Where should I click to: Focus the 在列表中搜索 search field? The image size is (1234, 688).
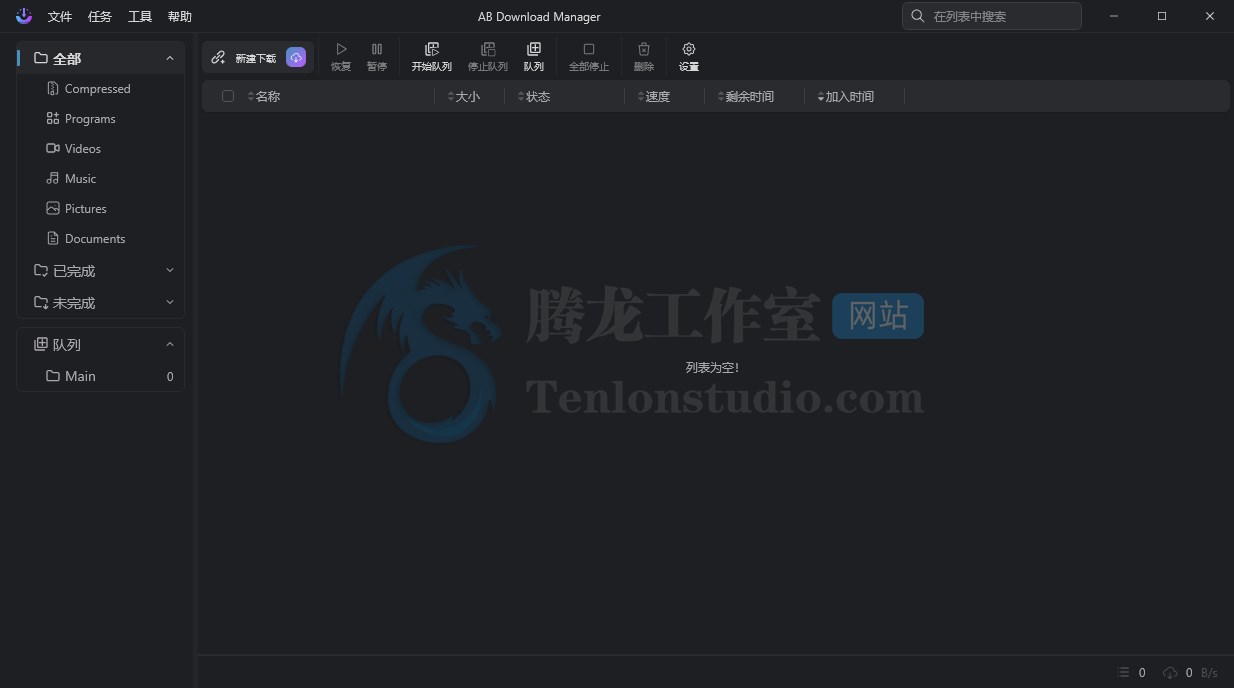point(991,16)
